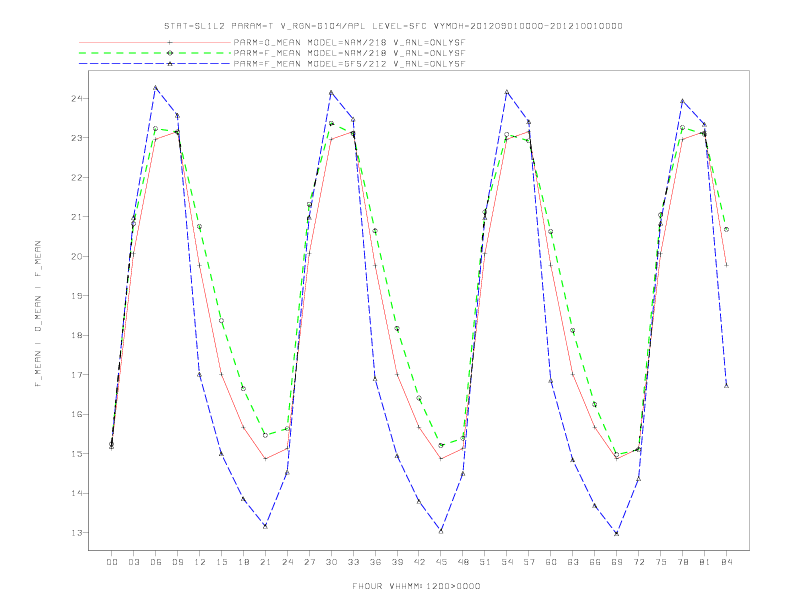Viewport: 792px width, 612px height.
Task: Click y-axis tick label 13
Action: [x=77, y=533]
